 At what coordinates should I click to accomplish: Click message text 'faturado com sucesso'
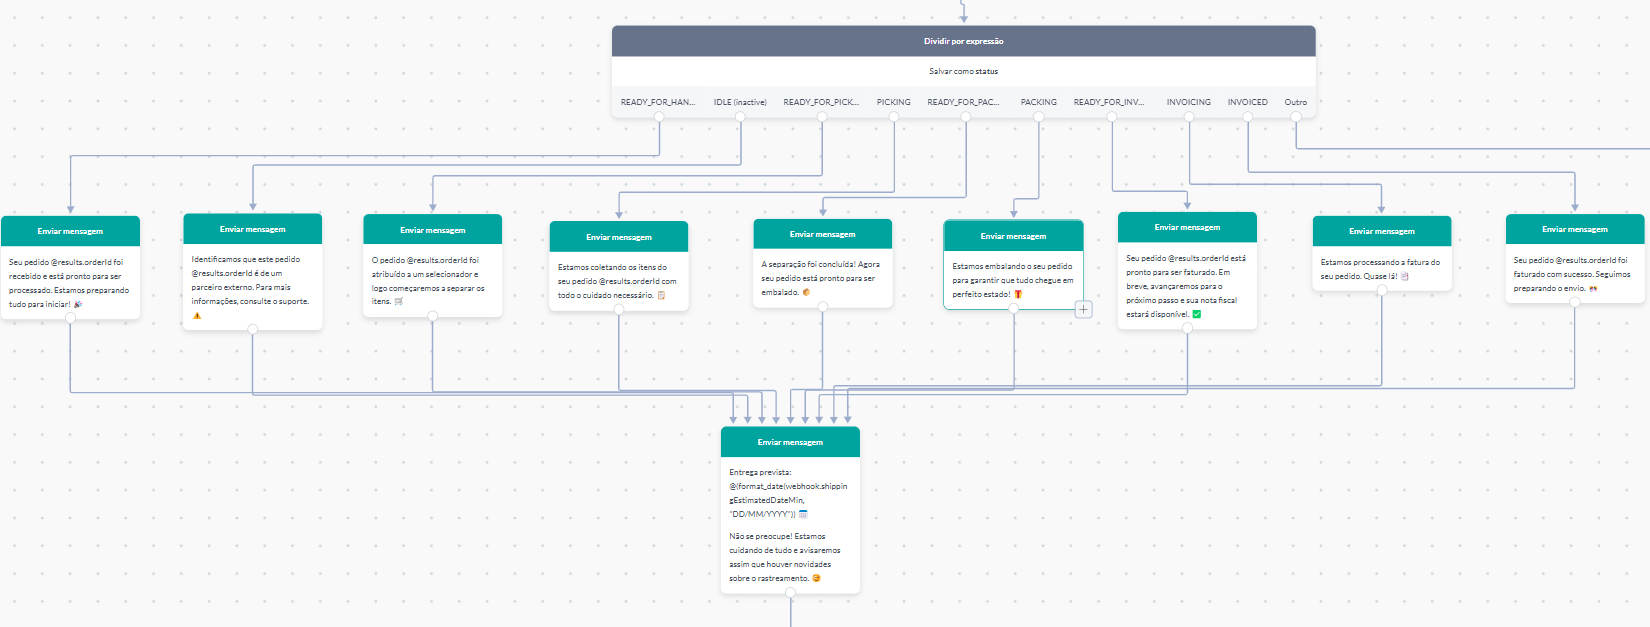(x=1572, y=274)
